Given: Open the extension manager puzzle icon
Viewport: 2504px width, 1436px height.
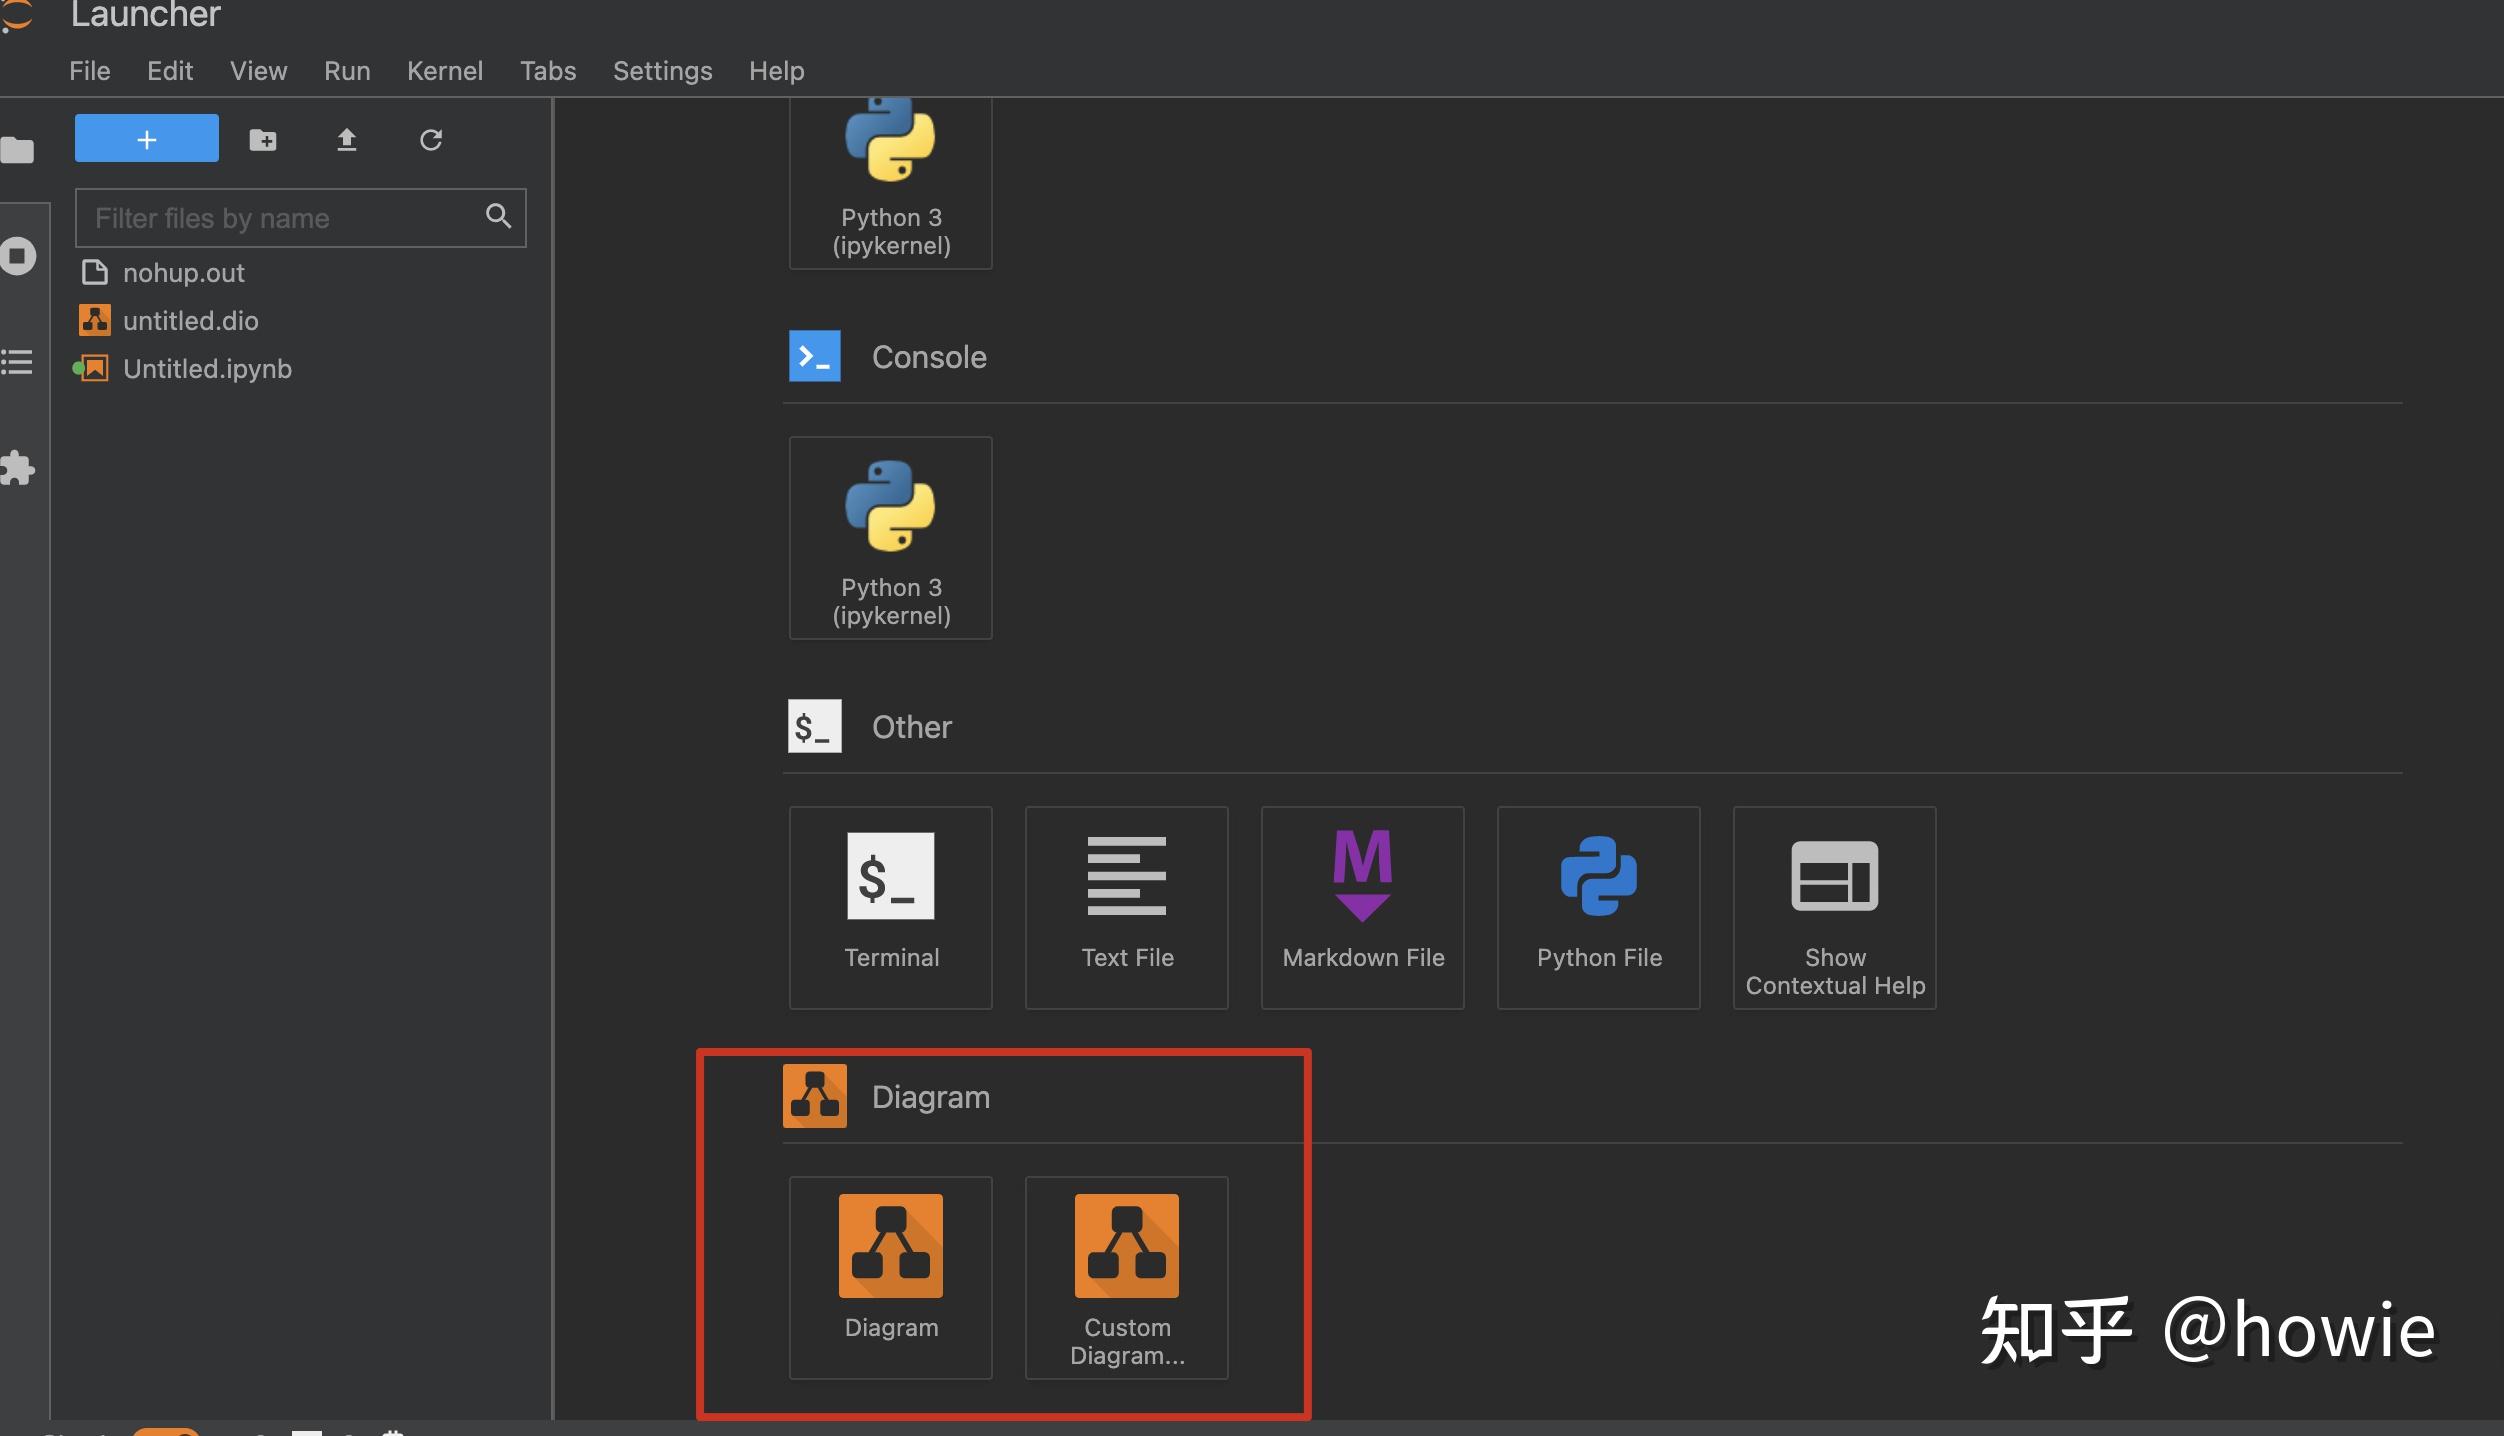Looking at the screenshot, I should coord(17,467).
